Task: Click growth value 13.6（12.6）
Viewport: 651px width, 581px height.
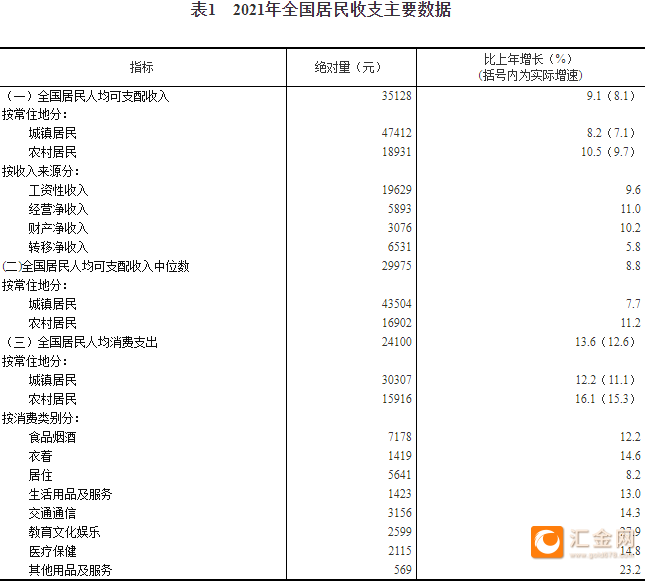Action: [x=605, y=342]
